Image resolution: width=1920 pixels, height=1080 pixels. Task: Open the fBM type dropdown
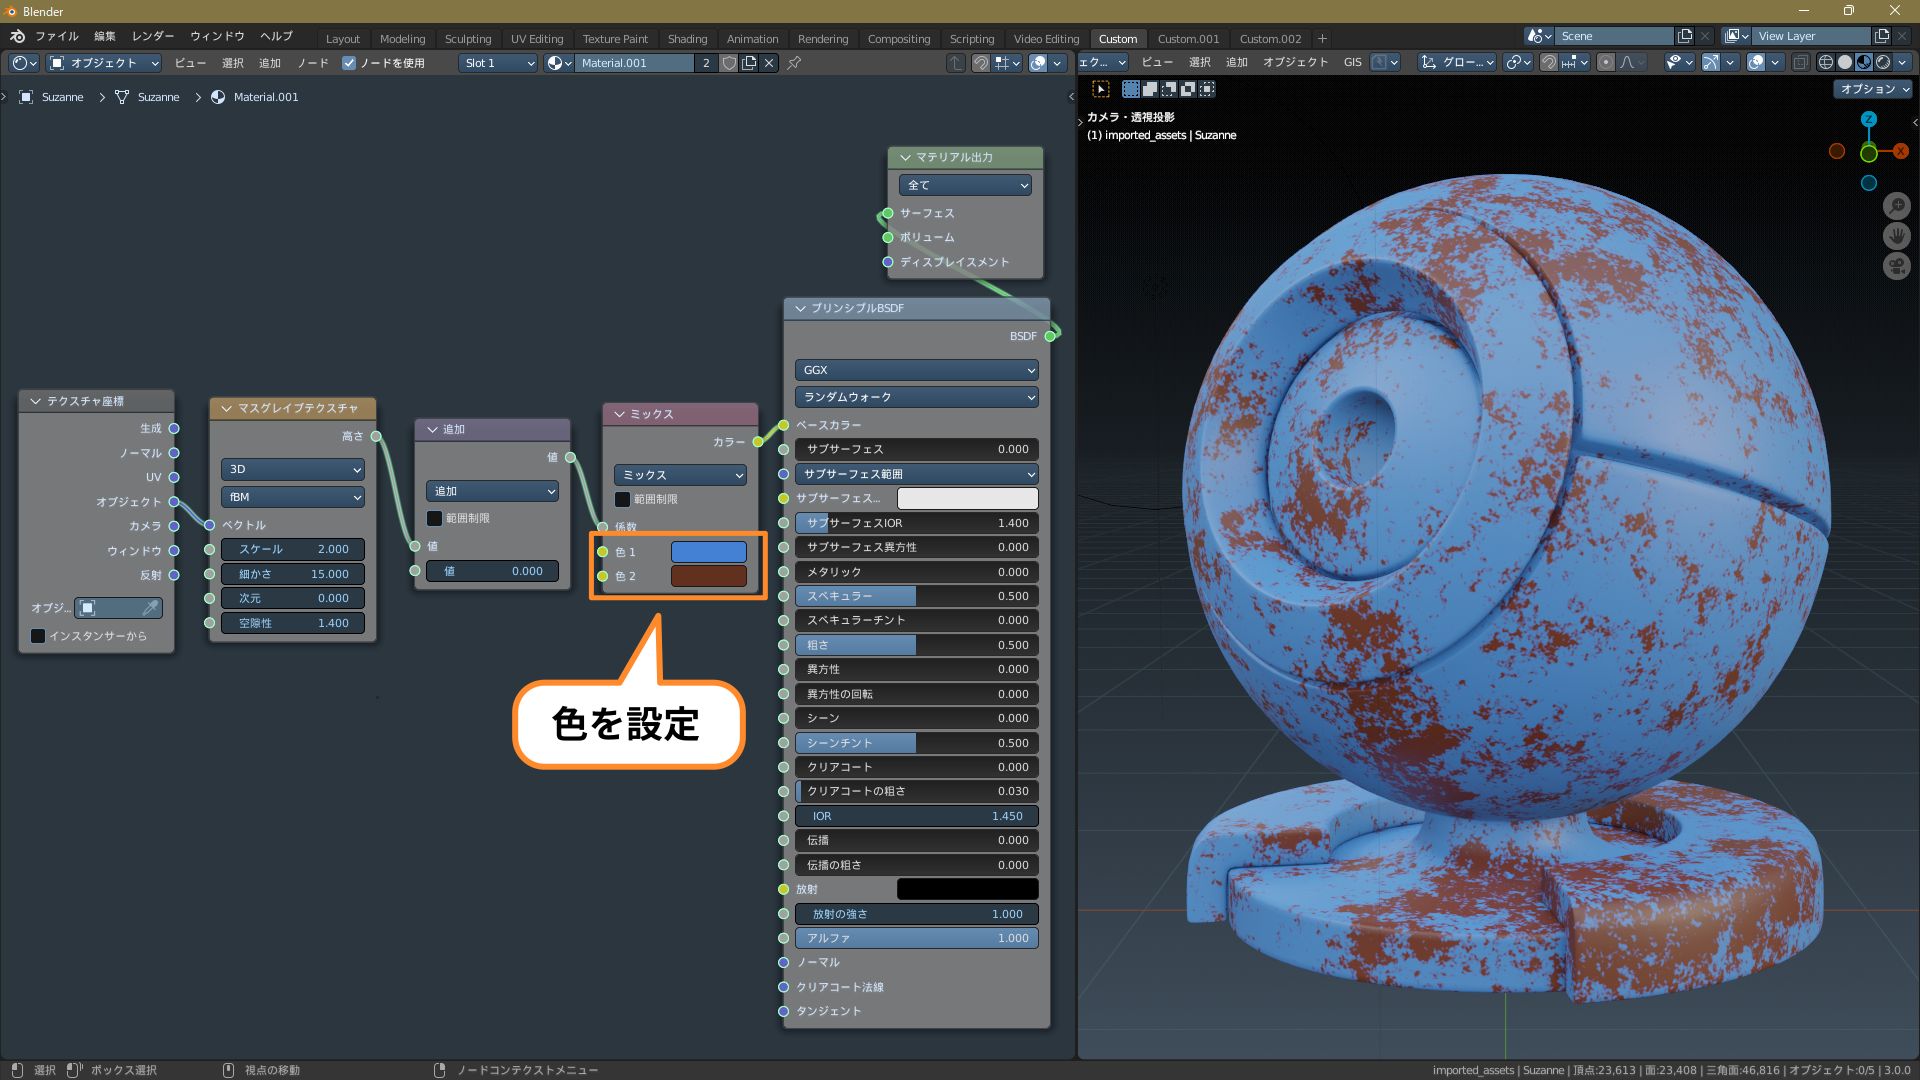point(293,497)
